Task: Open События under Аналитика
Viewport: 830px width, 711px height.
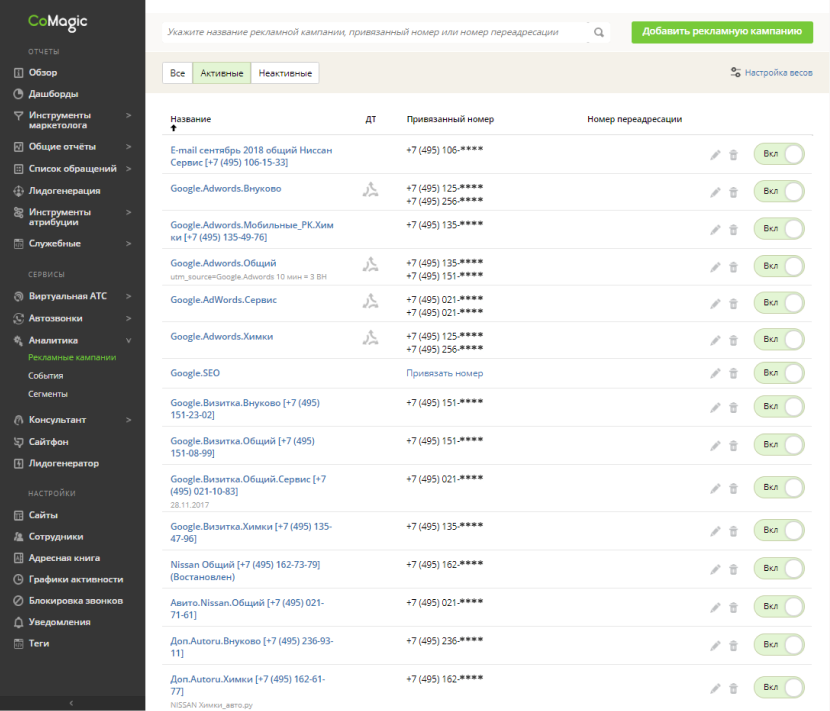Action: pos(46,376)
